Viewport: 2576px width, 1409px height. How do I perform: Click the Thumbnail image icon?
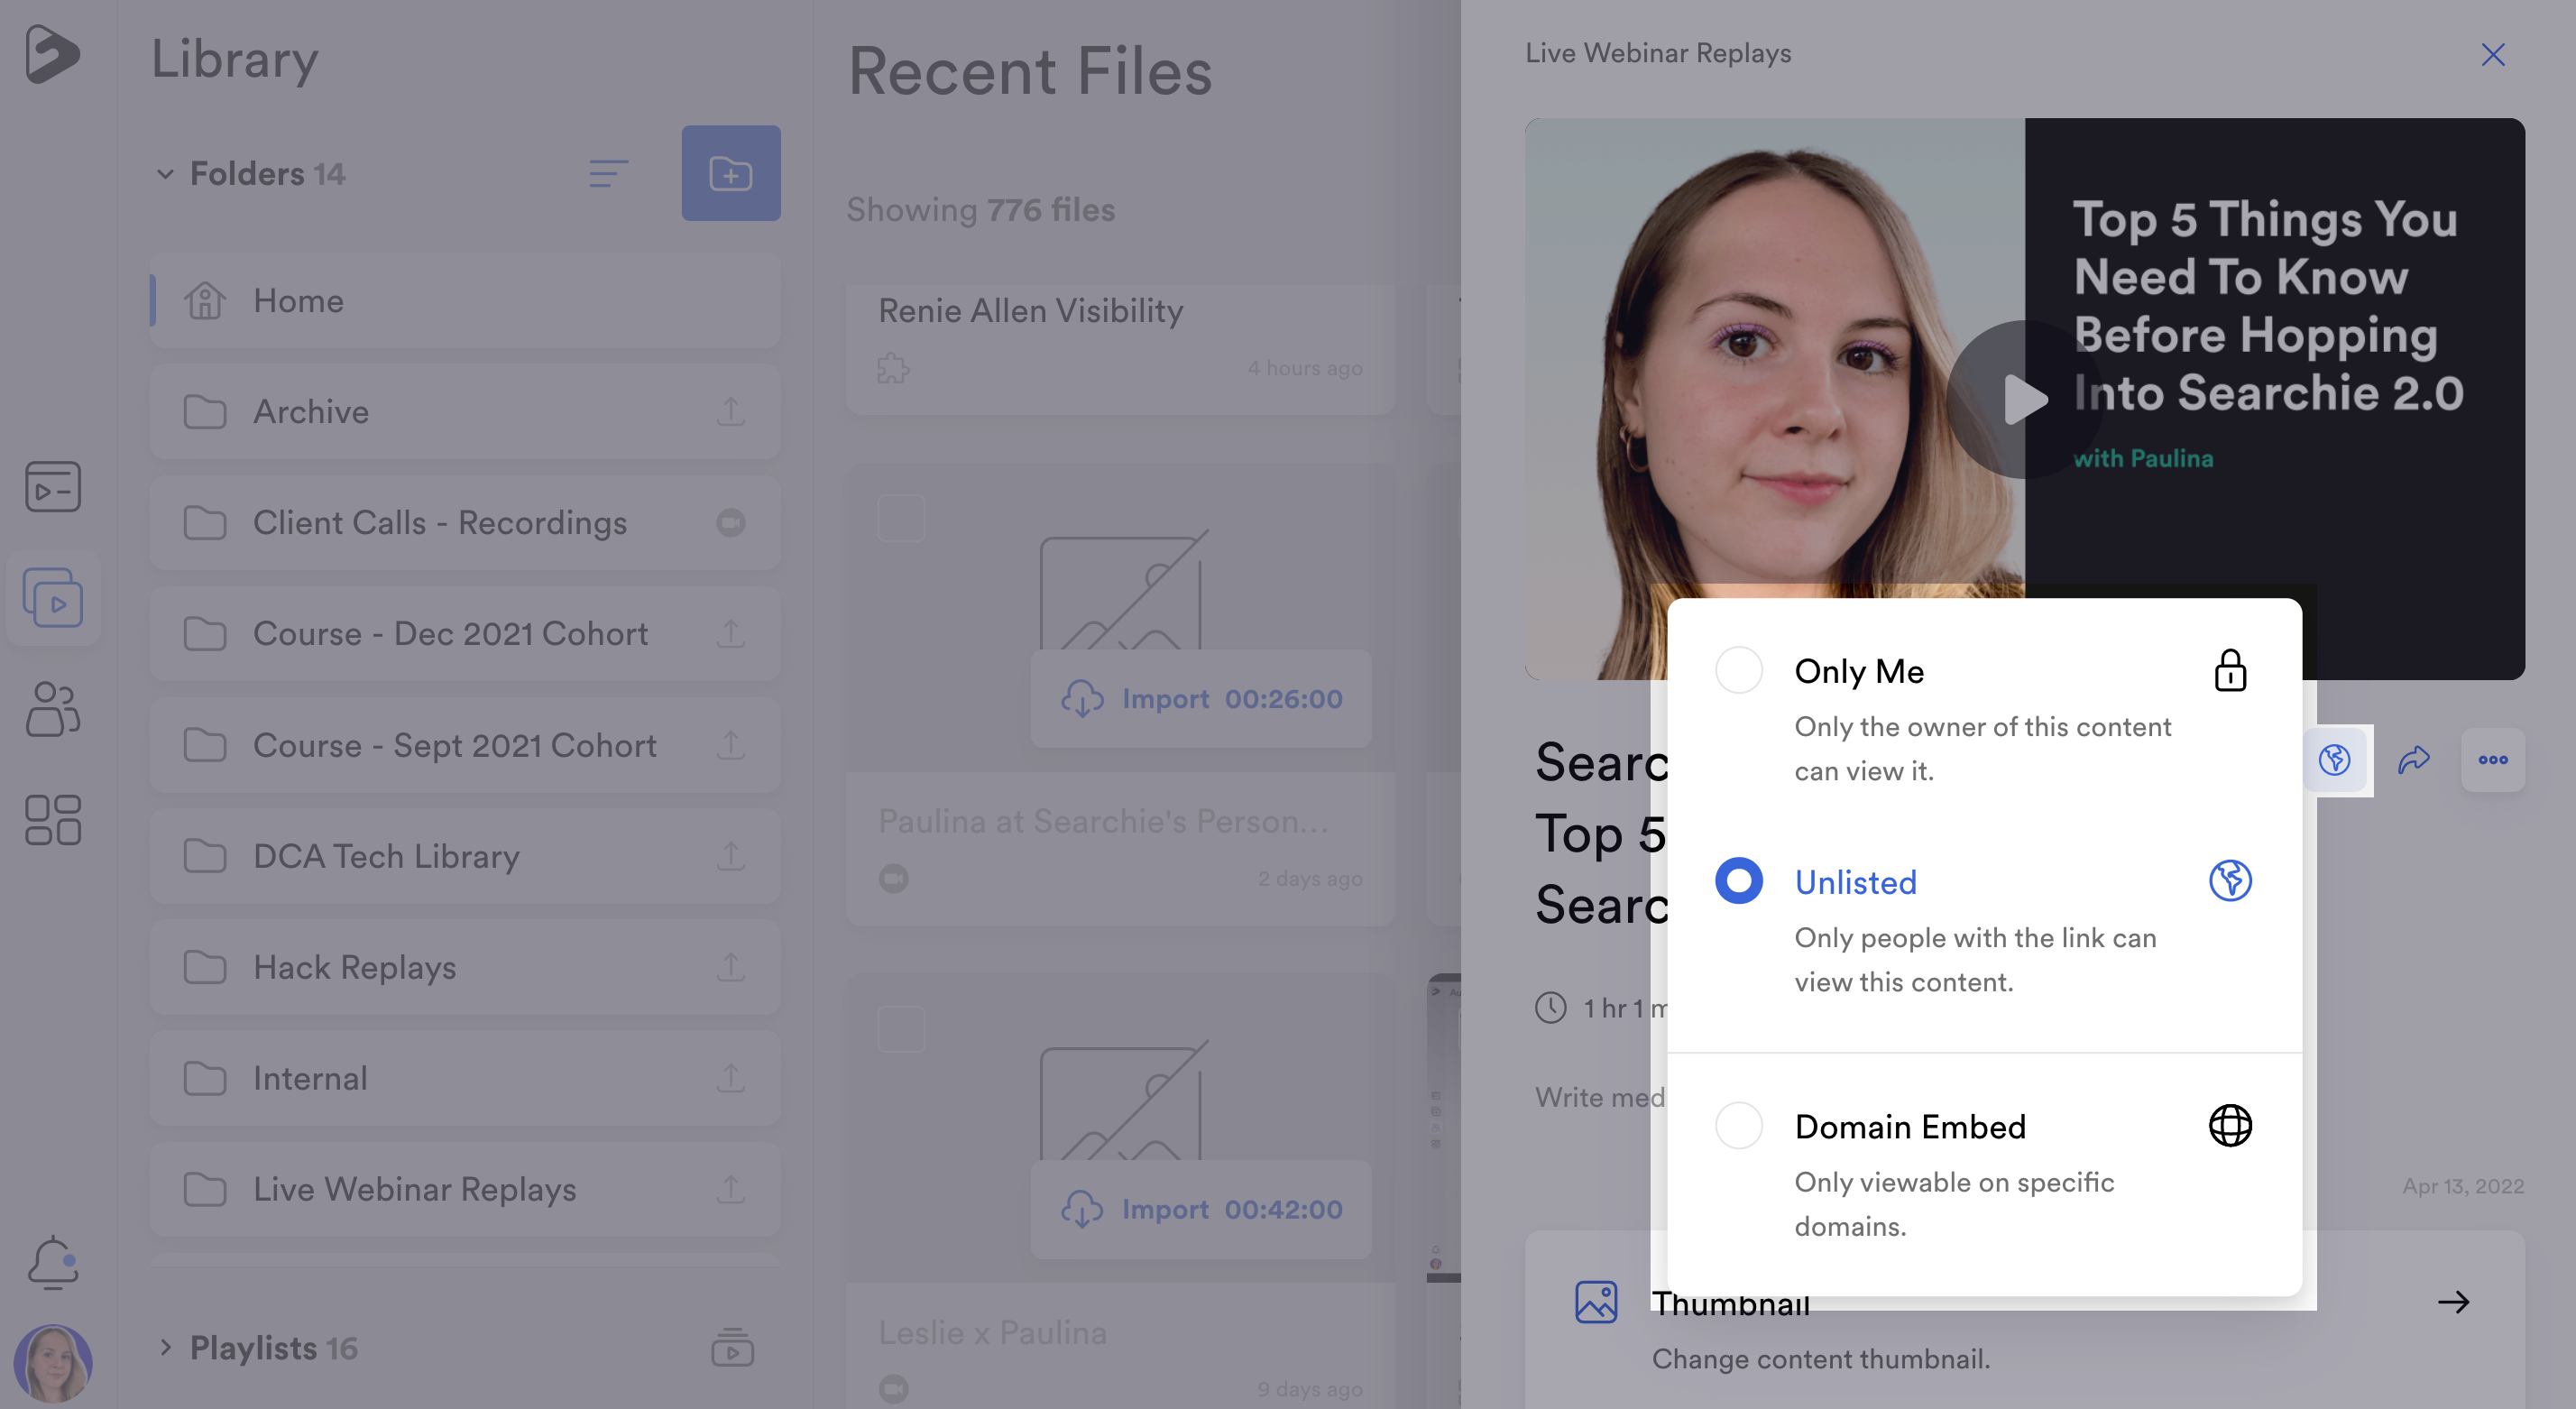1596,1301
